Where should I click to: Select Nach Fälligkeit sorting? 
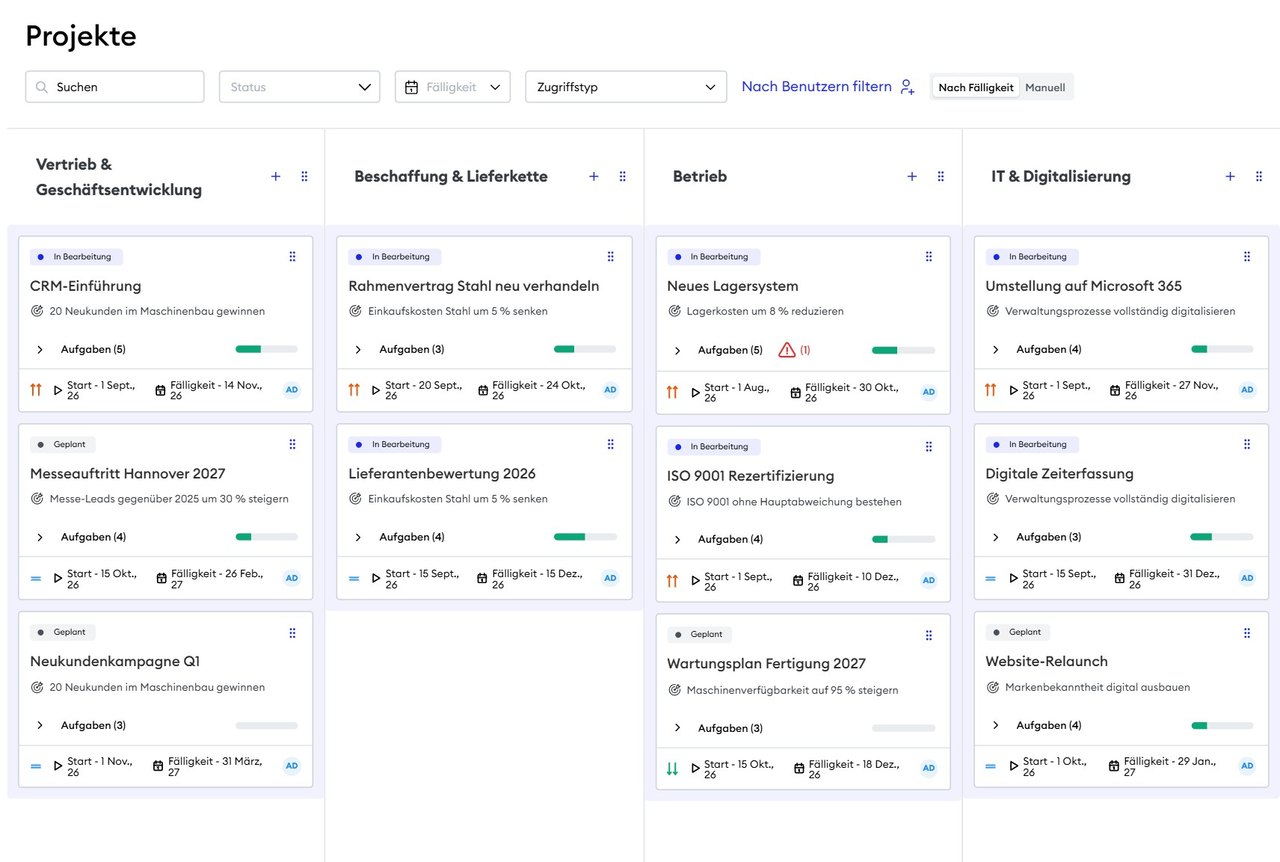click(976, 87)
